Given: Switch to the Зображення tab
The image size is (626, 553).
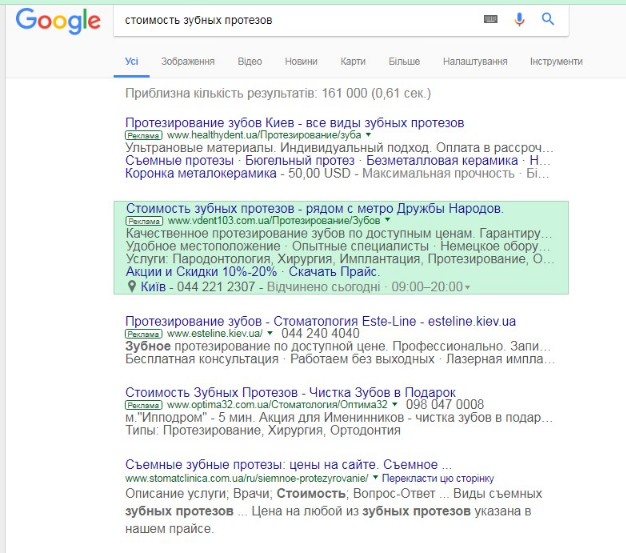Looking at the screenshot, I should [x=188, y=61].
